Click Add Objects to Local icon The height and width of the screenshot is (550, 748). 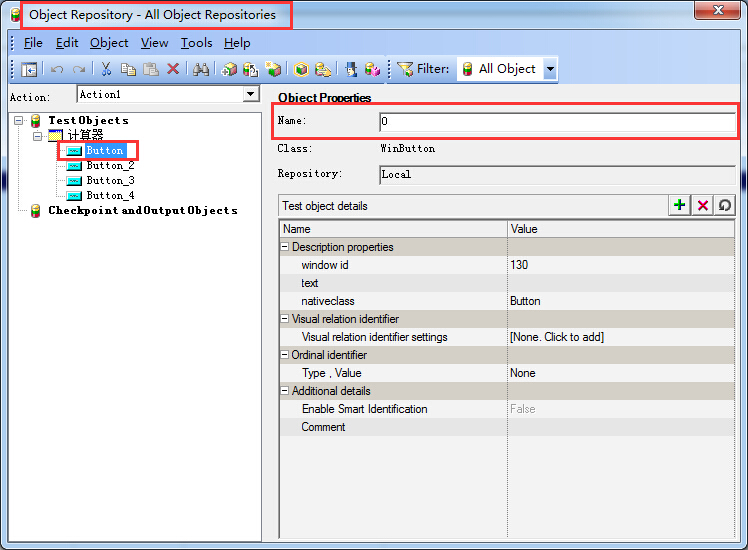pos(229,70)
